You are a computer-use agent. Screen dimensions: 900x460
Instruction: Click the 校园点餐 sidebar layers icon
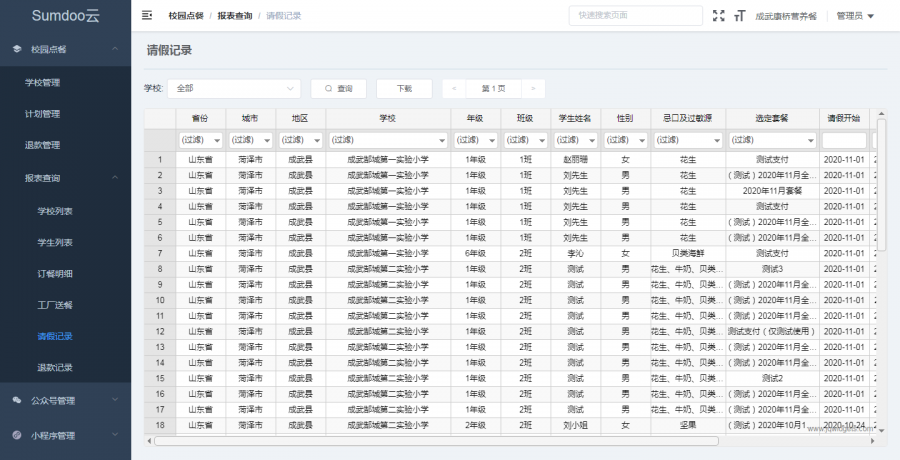(17, 49)
